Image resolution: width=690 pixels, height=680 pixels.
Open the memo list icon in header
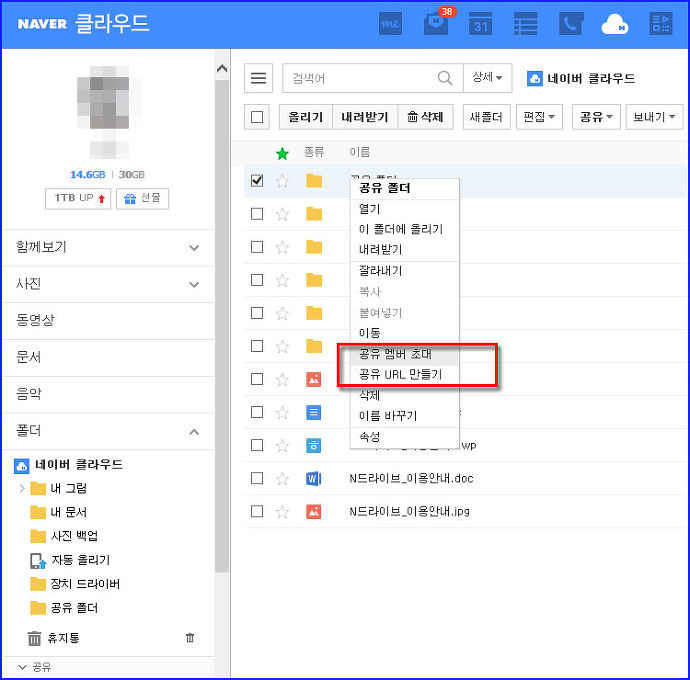[x=525, y=23]
